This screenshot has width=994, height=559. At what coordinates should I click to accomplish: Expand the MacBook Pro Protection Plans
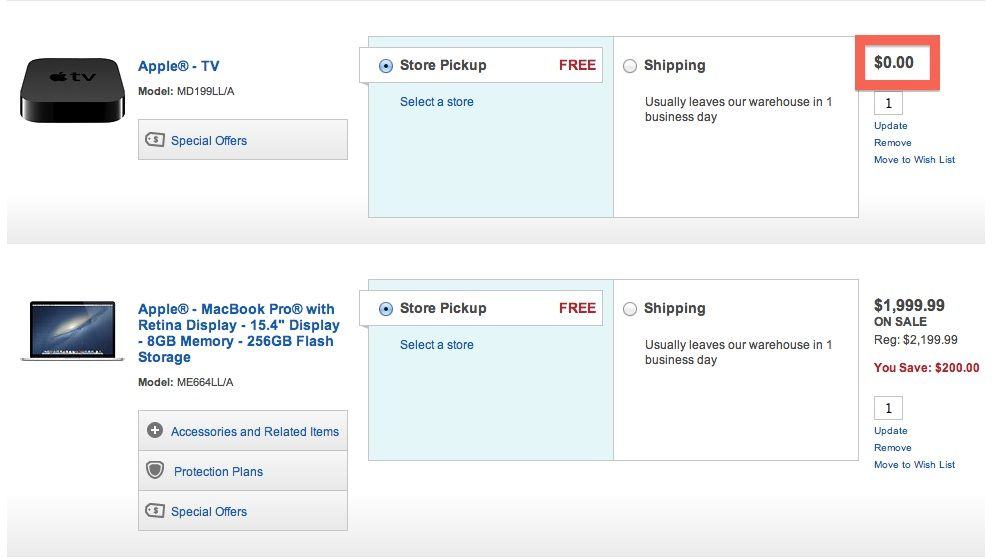[x=218, y=471]
